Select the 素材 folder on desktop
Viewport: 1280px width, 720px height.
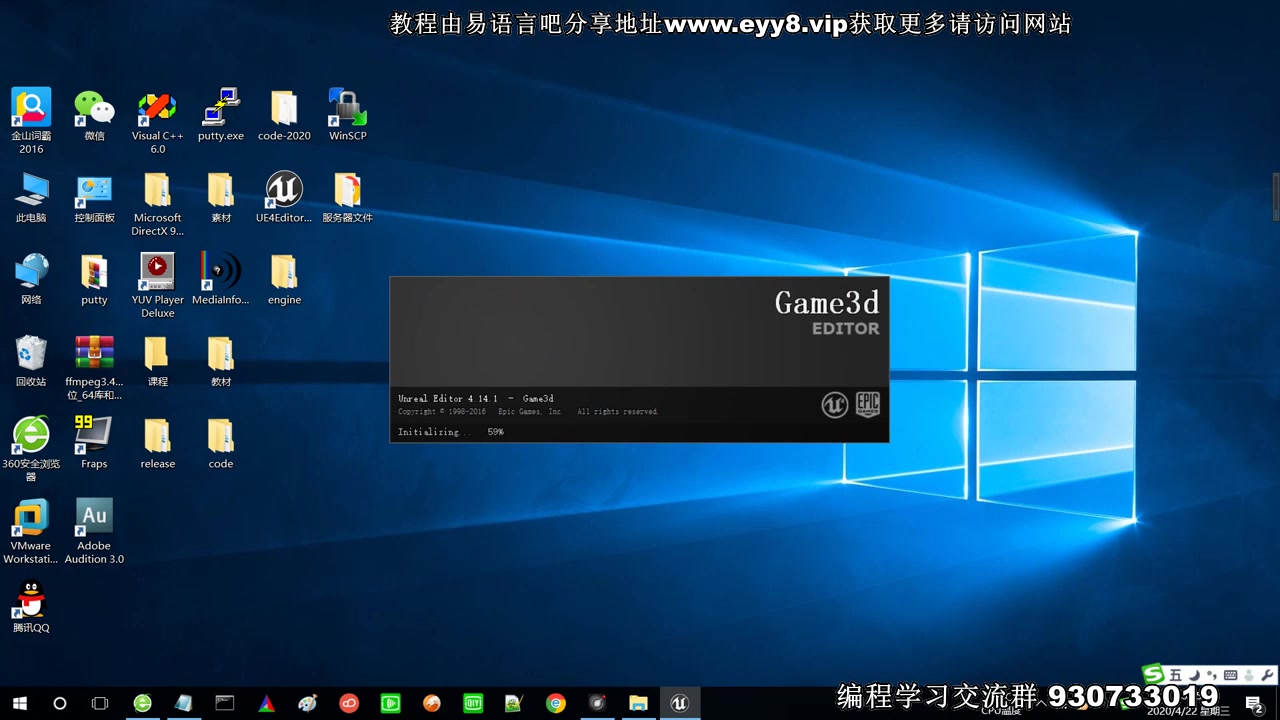[221, 197]
